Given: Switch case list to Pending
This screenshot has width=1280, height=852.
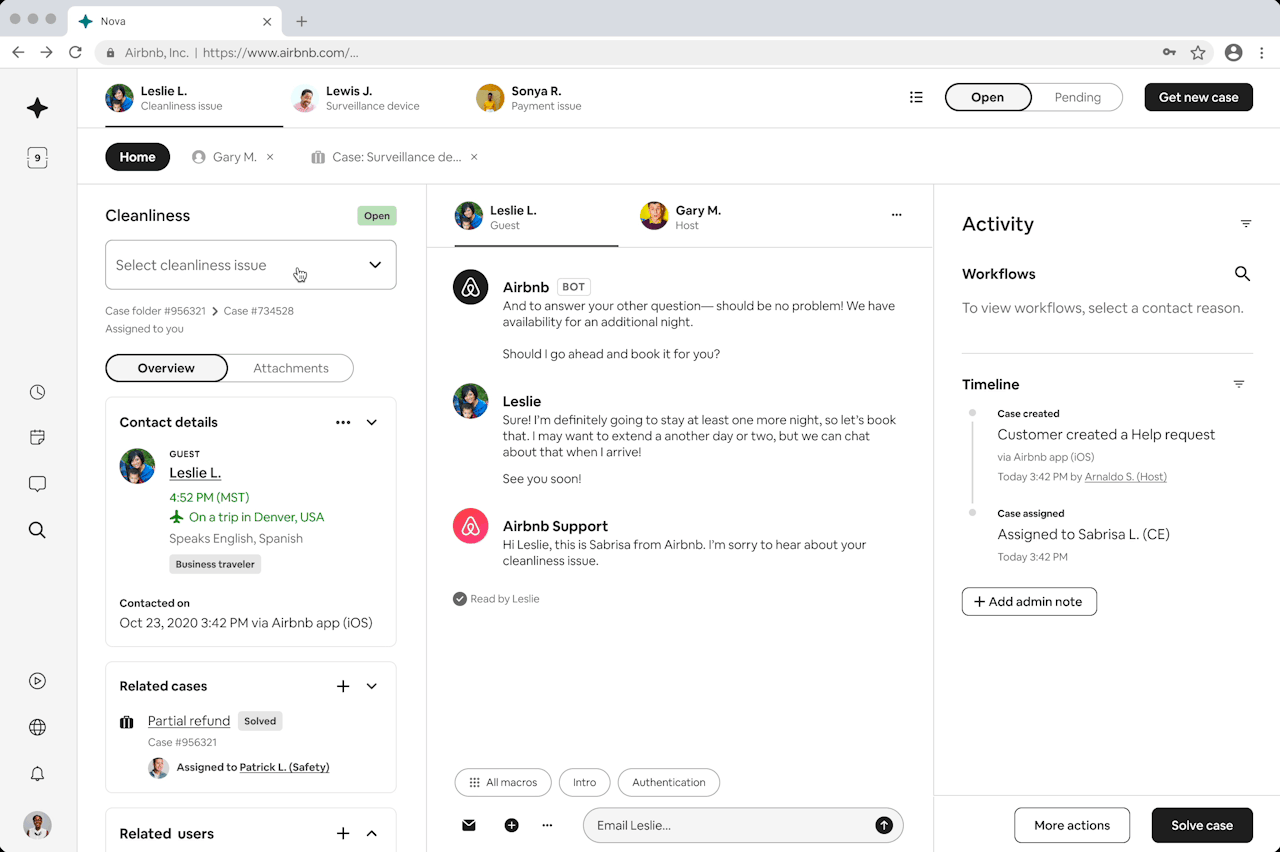Looking at the screenshot, I should pyautogui.click(x=1077, y=97).
